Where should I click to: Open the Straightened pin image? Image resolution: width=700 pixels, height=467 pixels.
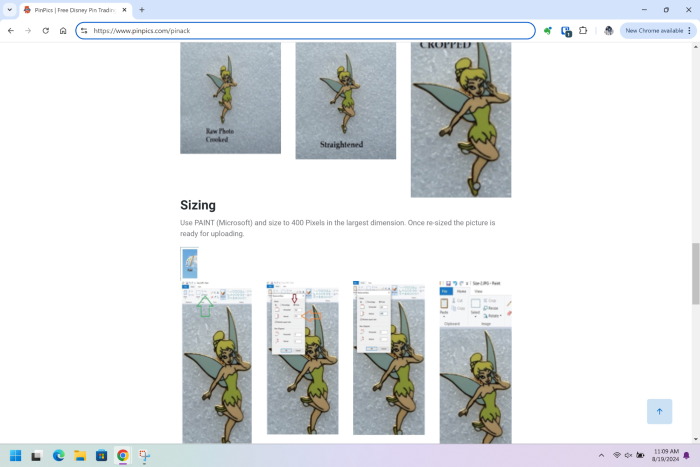[346, 101]
